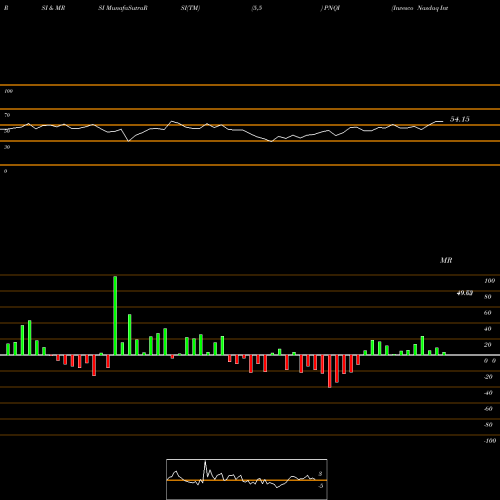The image size is (500, 500).
Task: Click the MR axis label -80
Action: (x=488, y=425)
